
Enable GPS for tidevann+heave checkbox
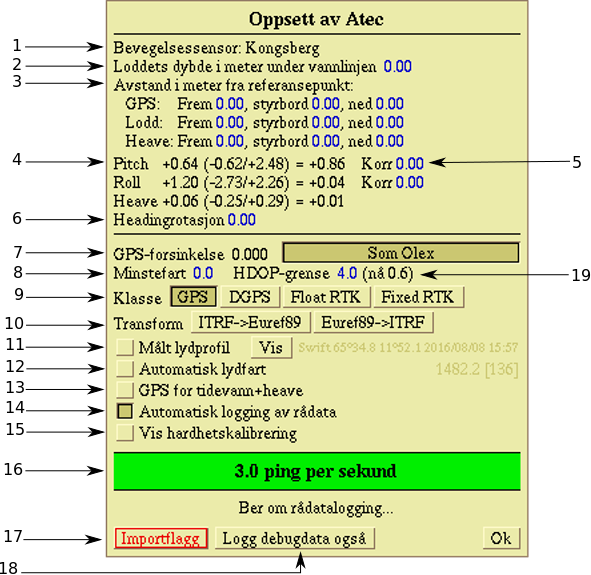125,390
